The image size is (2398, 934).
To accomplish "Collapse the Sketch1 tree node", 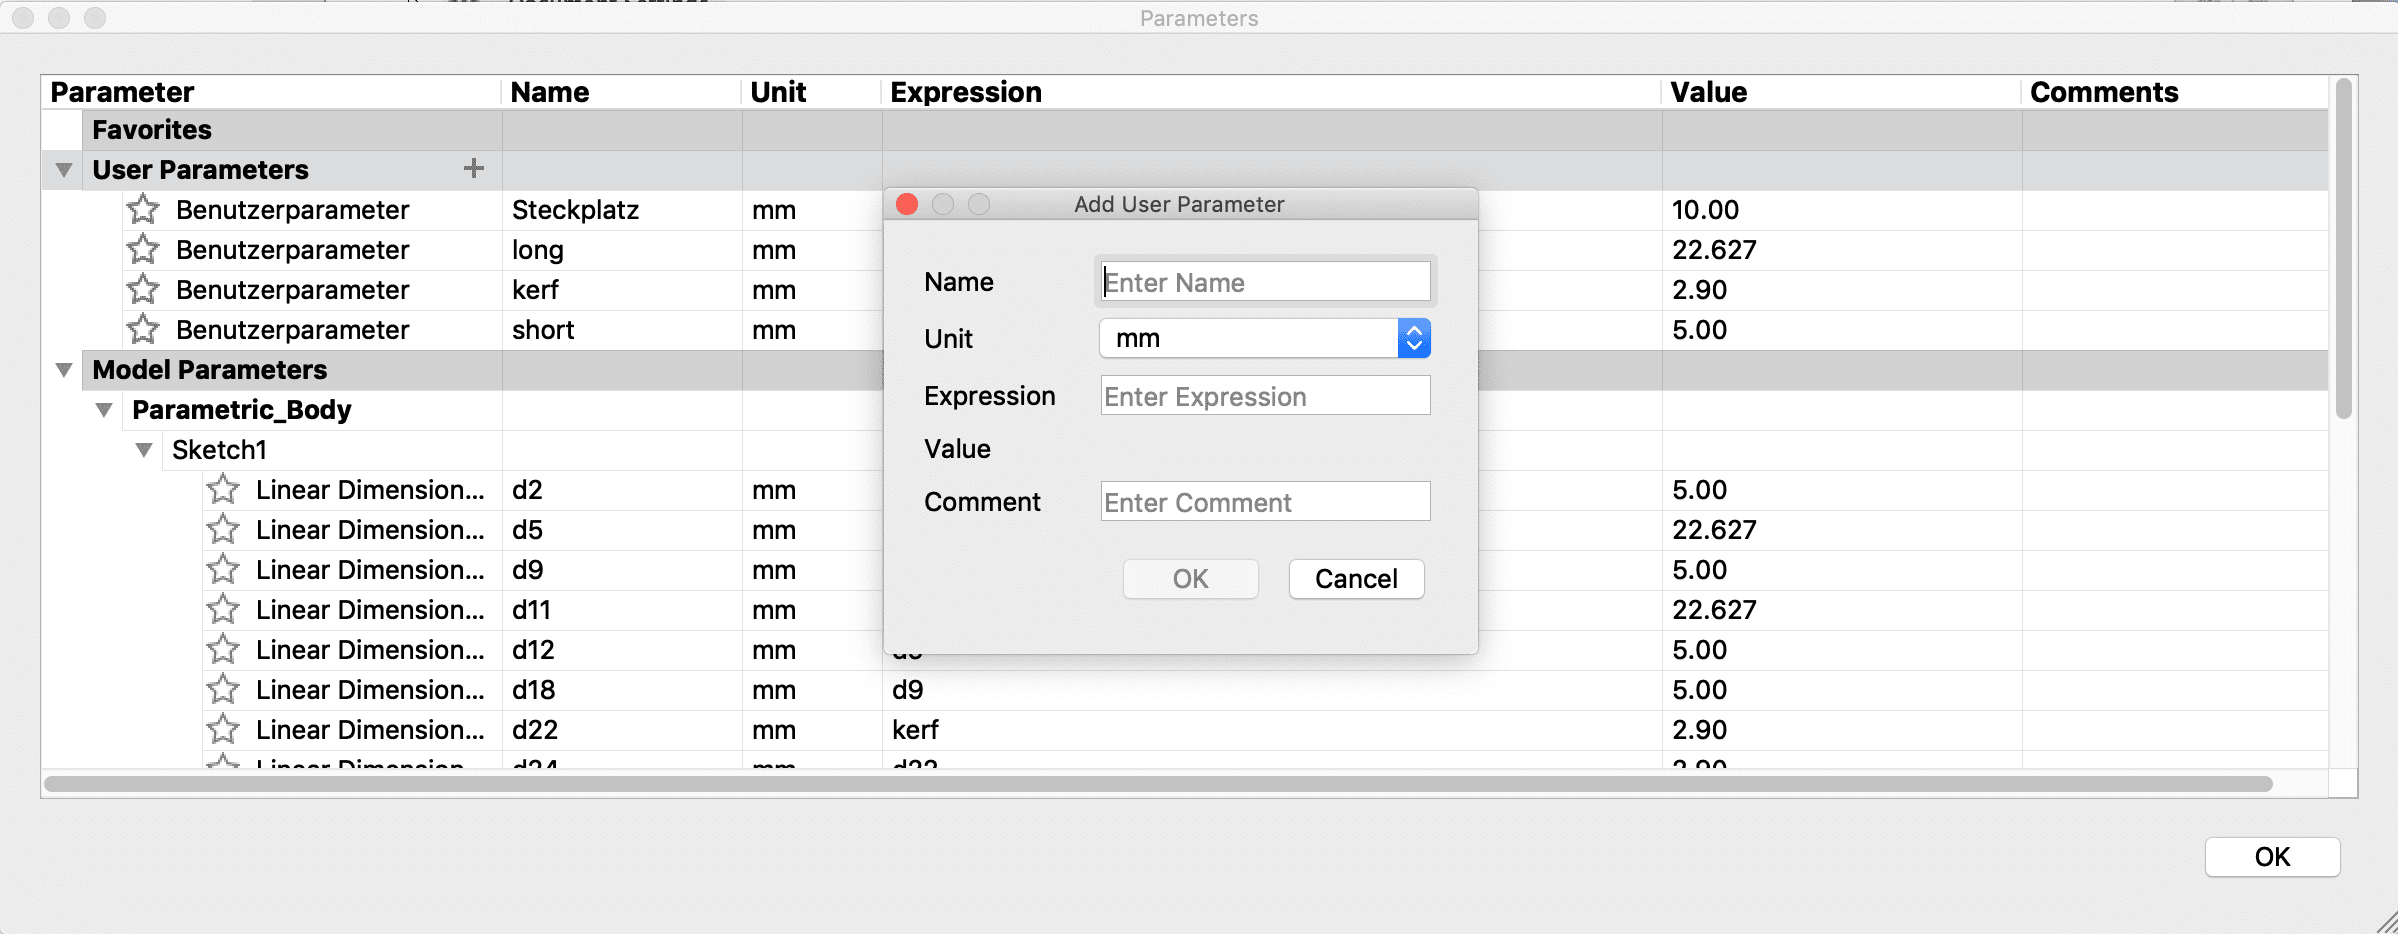I will [x=144, y=450].
